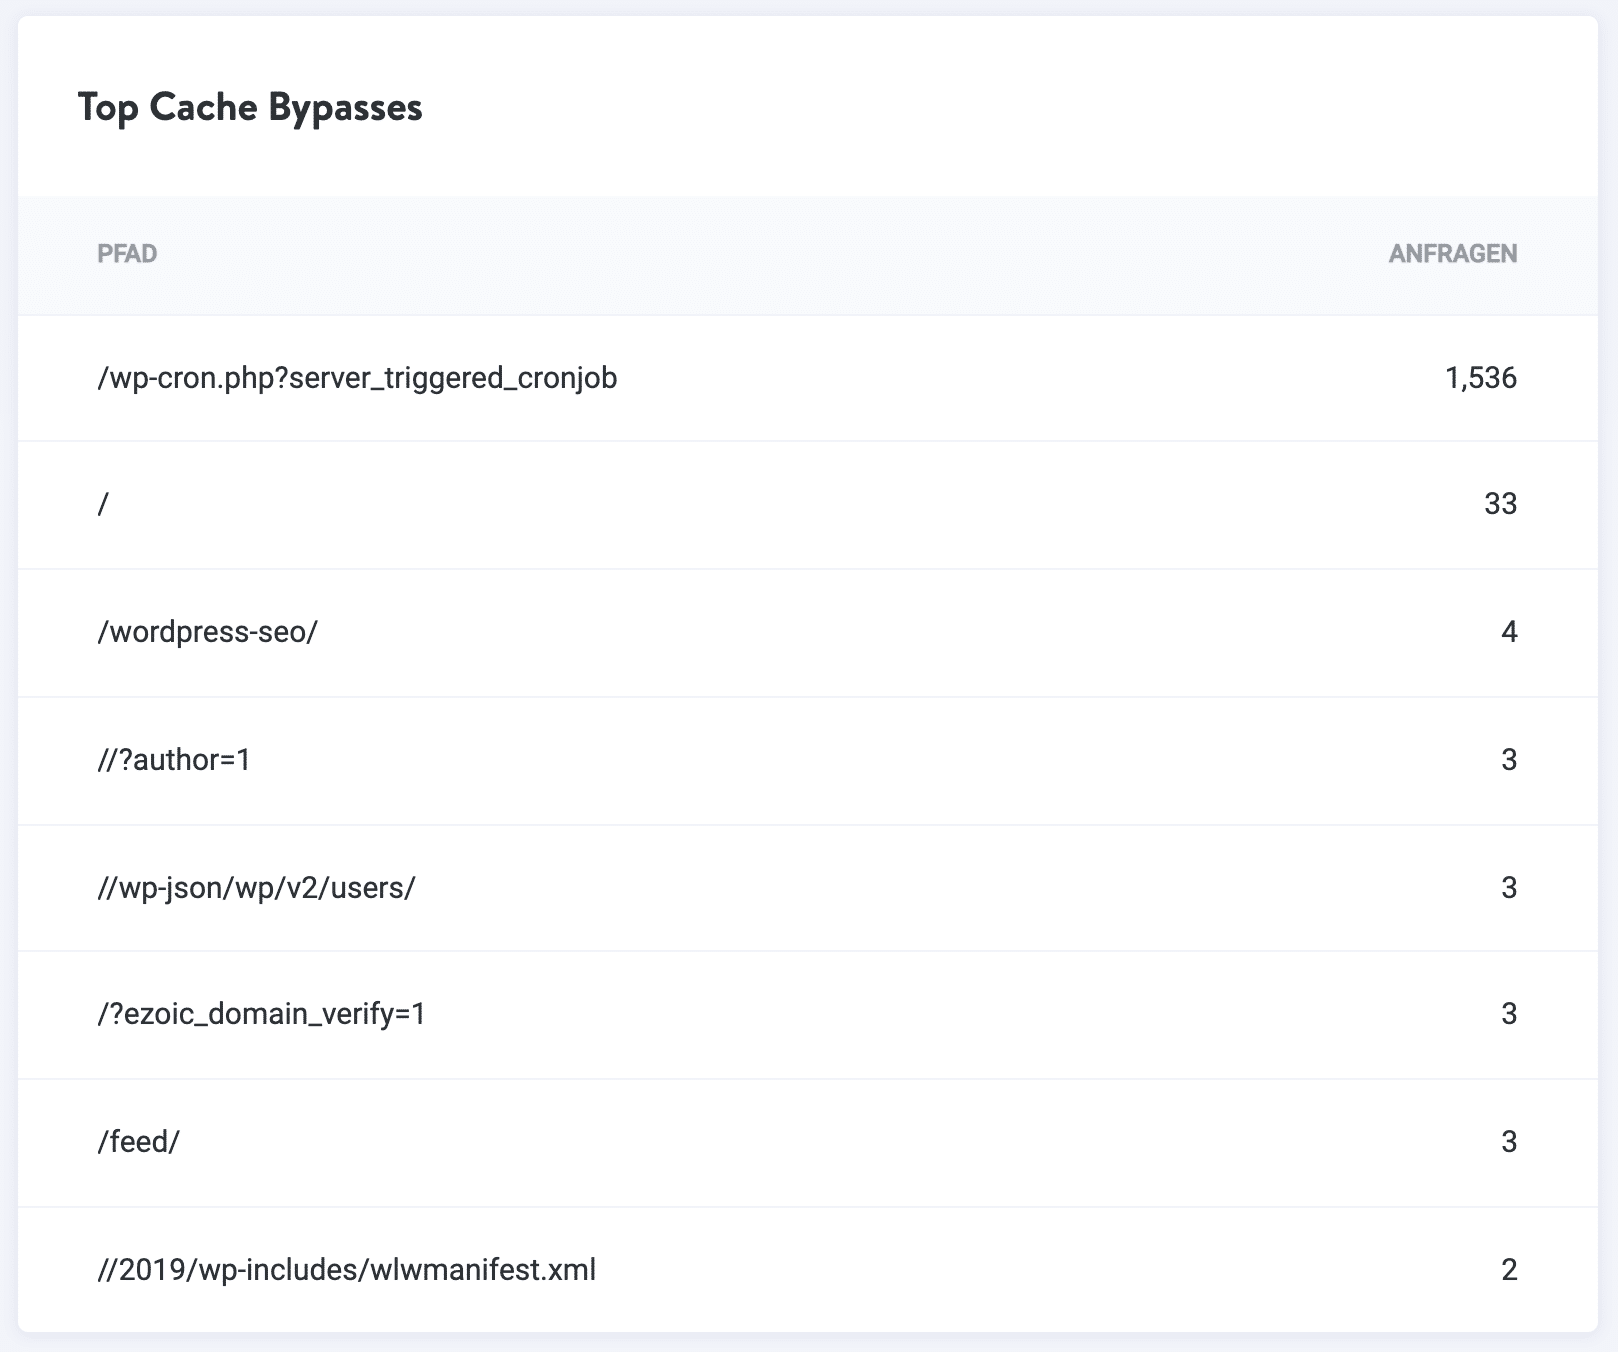Open the /wordpress-seo/ path entry
The image size is (1618, 1352).
pyautogui.click(x=207, y=632)
